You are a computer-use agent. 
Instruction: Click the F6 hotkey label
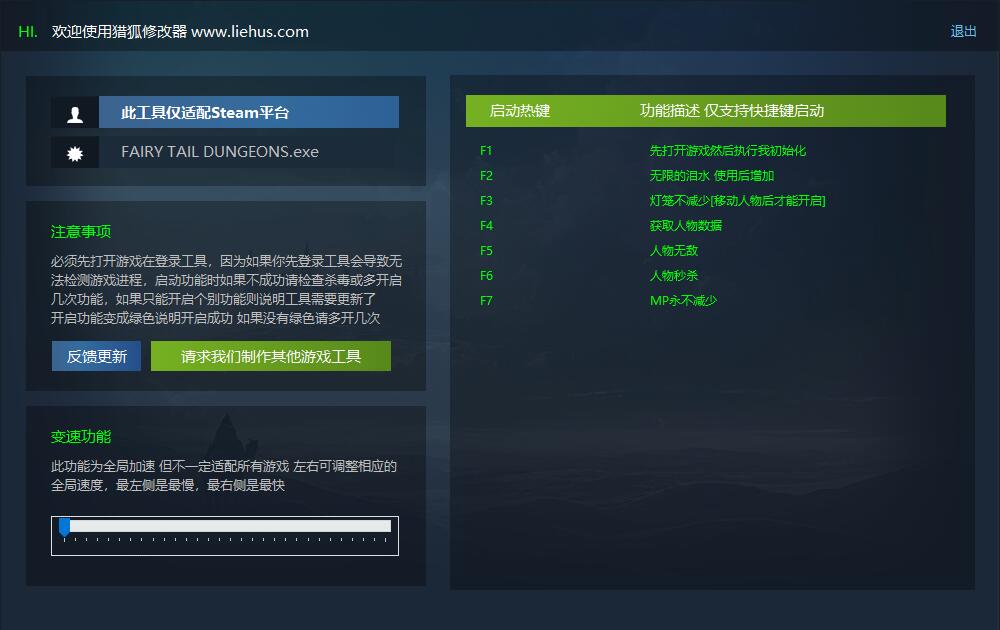point(486,275)
